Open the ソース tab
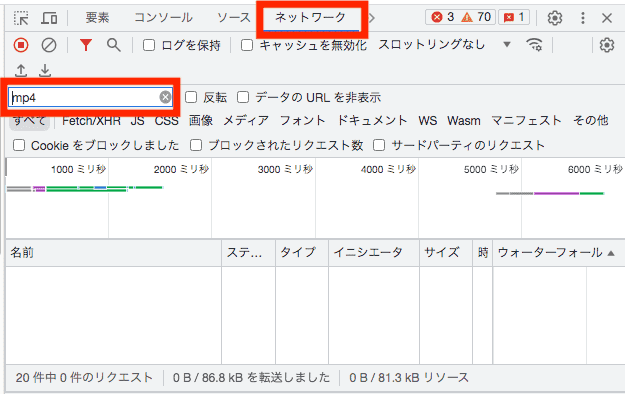This screenshot has width=625, height=394. [234, 18]
